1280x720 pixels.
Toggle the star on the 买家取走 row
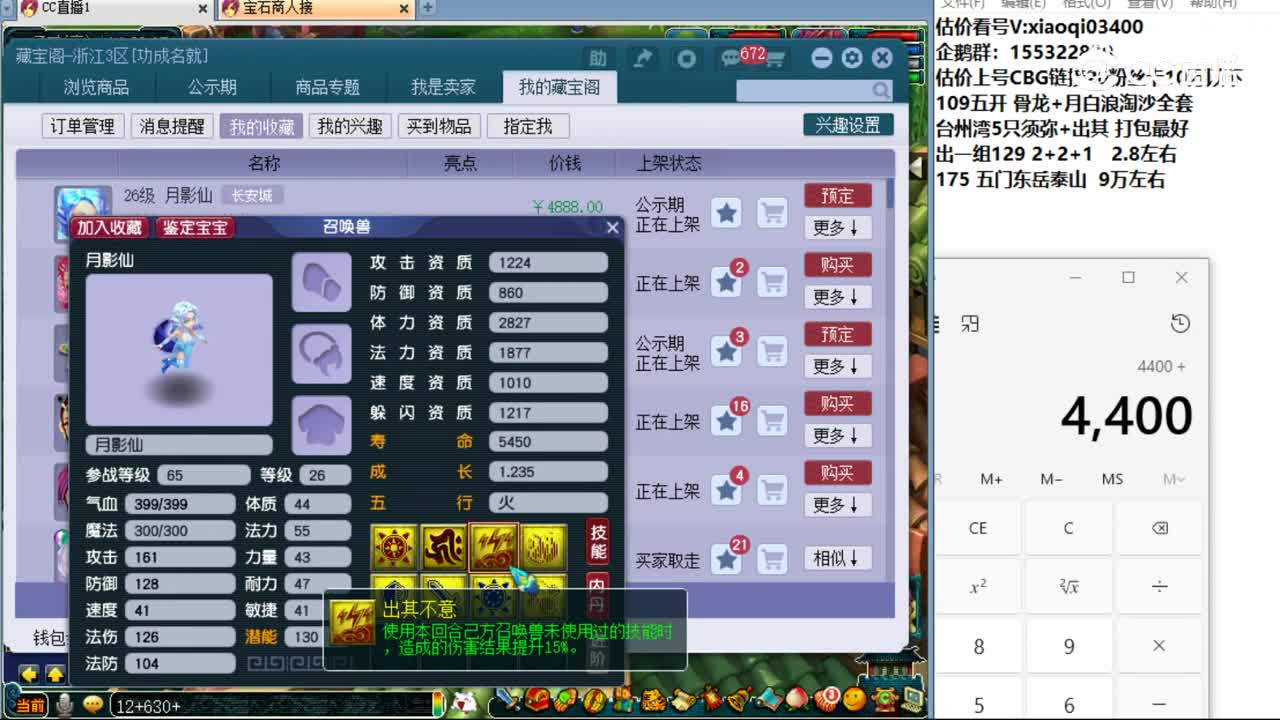(x=727, y=558)
